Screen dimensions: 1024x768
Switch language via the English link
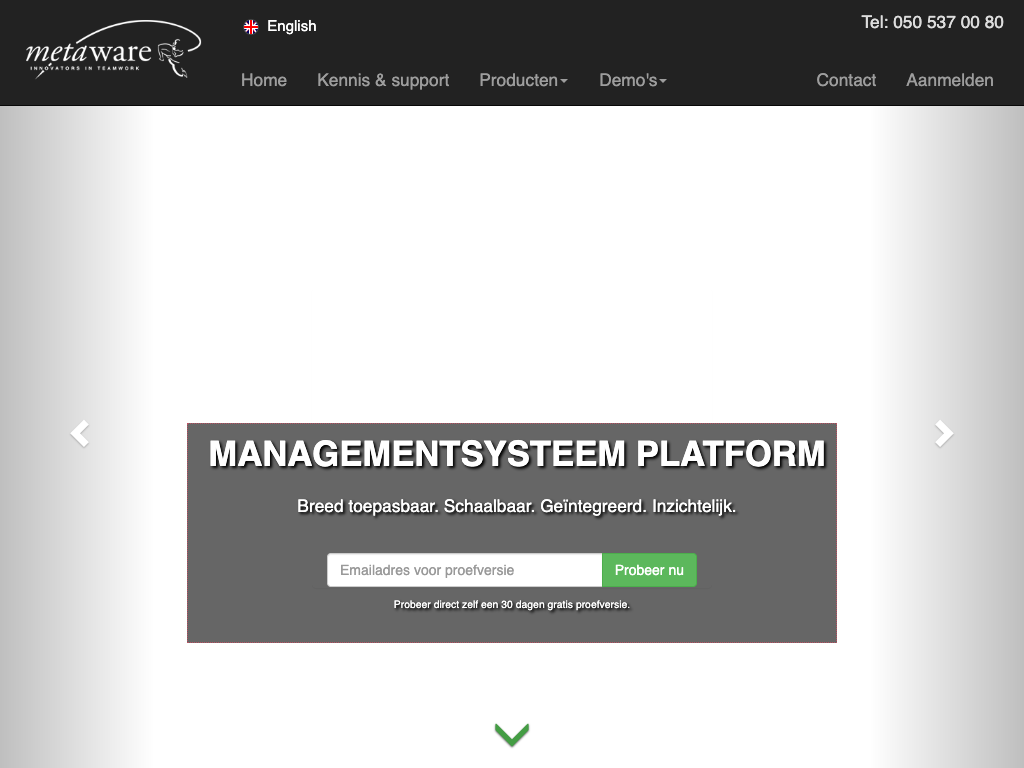[x=291, y=27]
